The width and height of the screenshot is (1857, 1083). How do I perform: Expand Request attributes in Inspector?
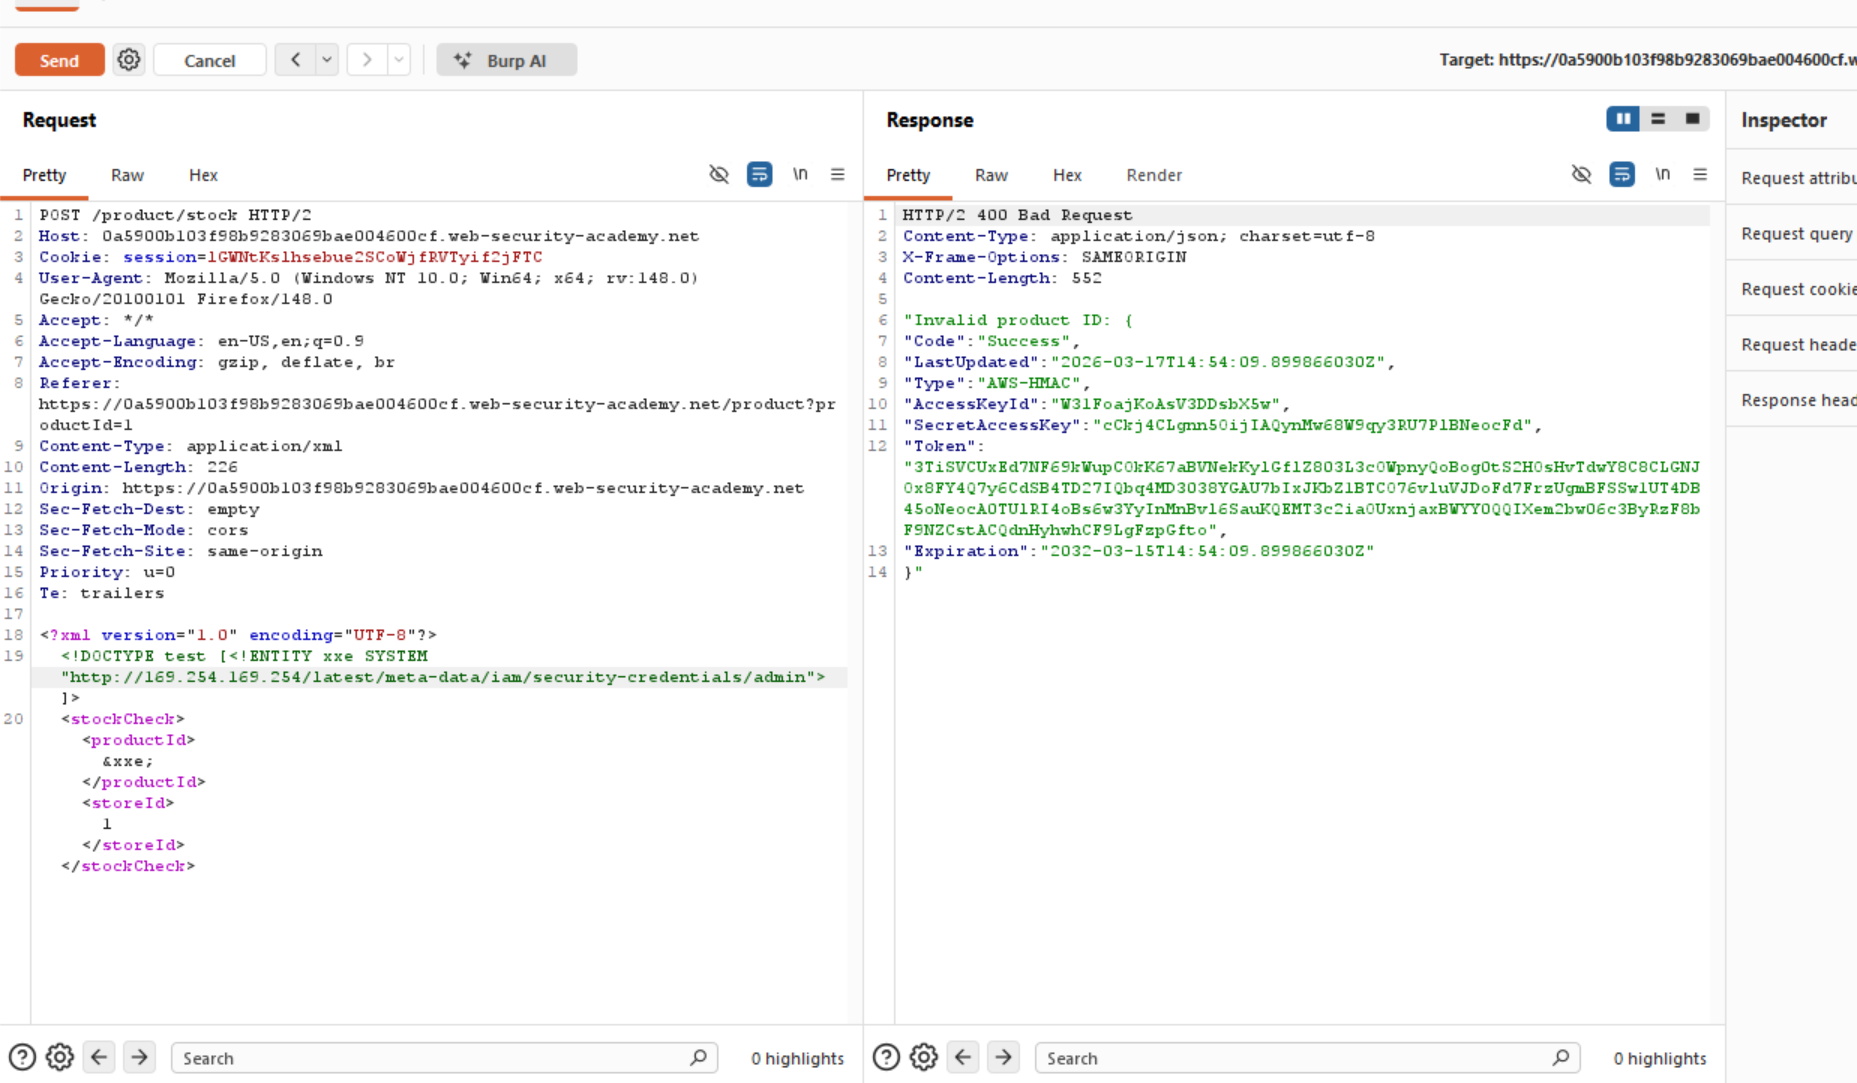(x=1797, y=178)
